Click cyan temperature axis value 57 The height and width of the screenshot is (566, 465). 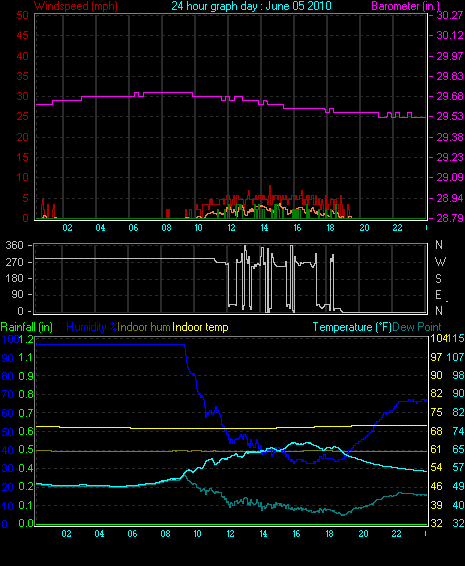tap(458, 468)
